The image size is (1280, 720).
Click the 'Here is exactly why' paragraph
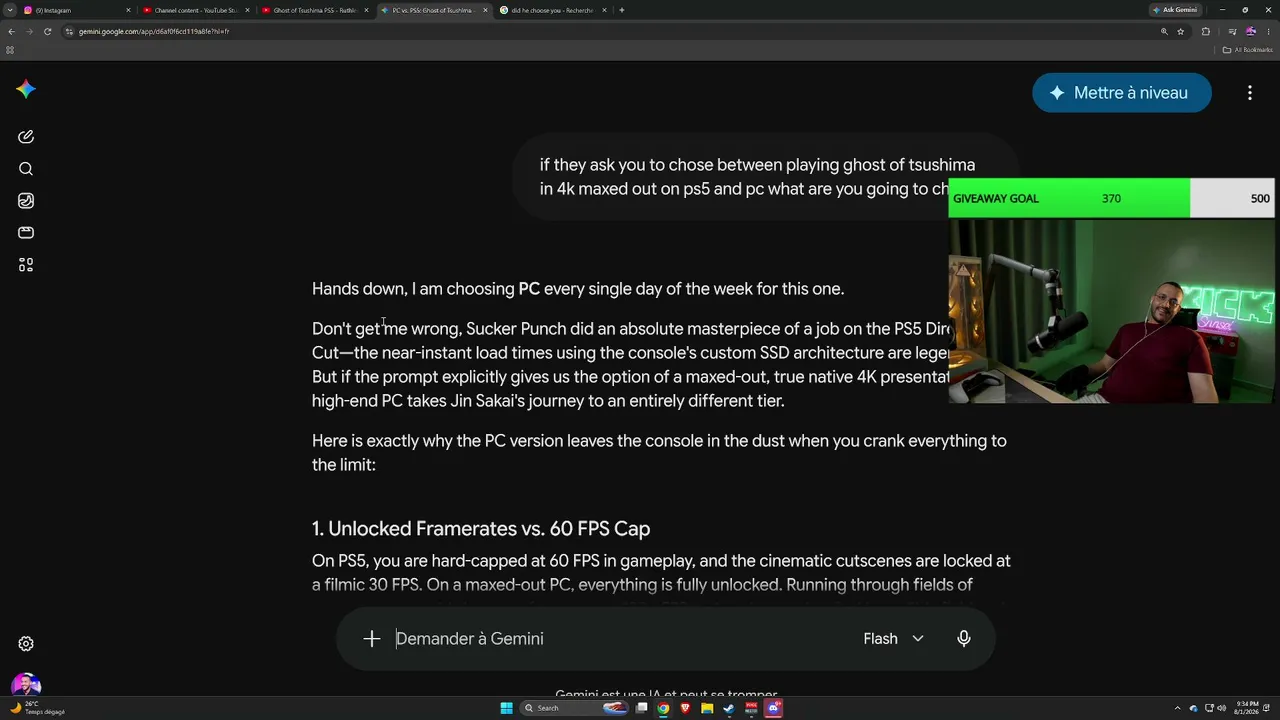(x=660, y=453)
